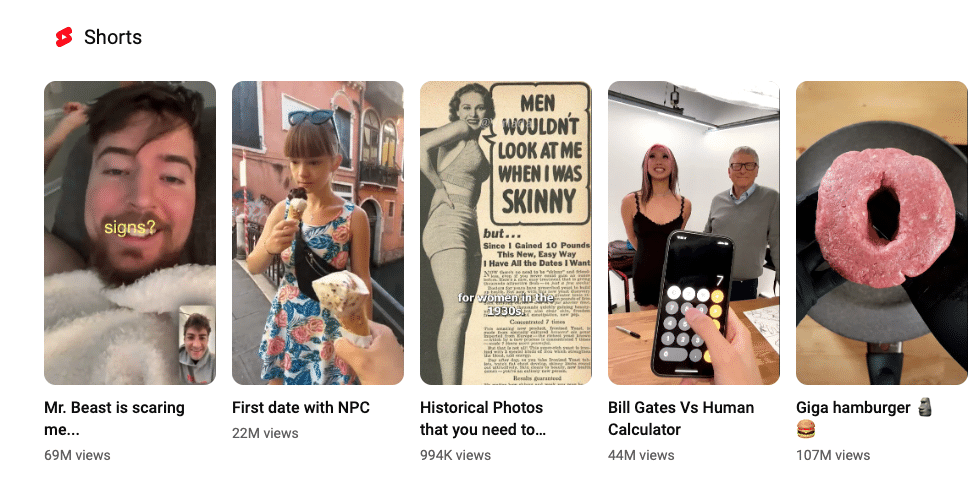Click the small FaceTime inset picture on the Mr. Beast thumbnail

(x=197, y=344)
